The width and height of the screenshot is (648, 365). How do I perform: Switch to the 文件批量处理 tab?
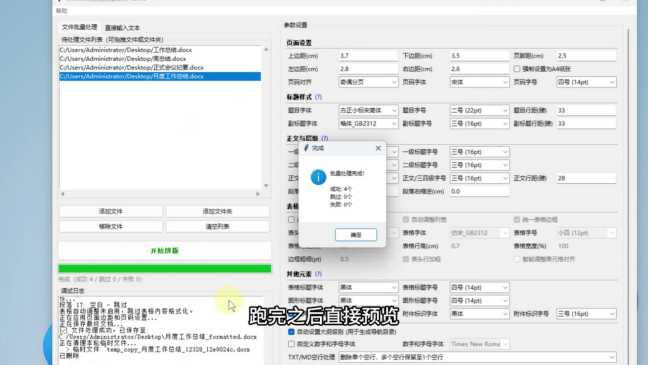[x=79, y=27]
